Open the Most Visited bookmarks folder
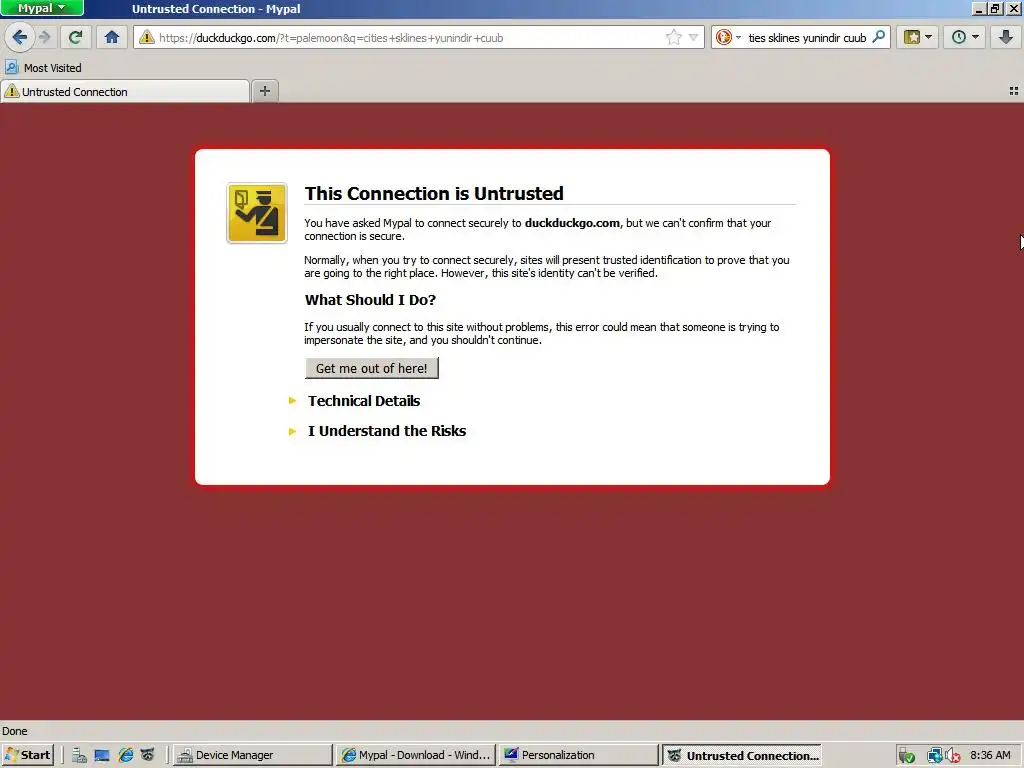Image resolution: width=1024 pixels, height=768 pixels. point(43,67)
